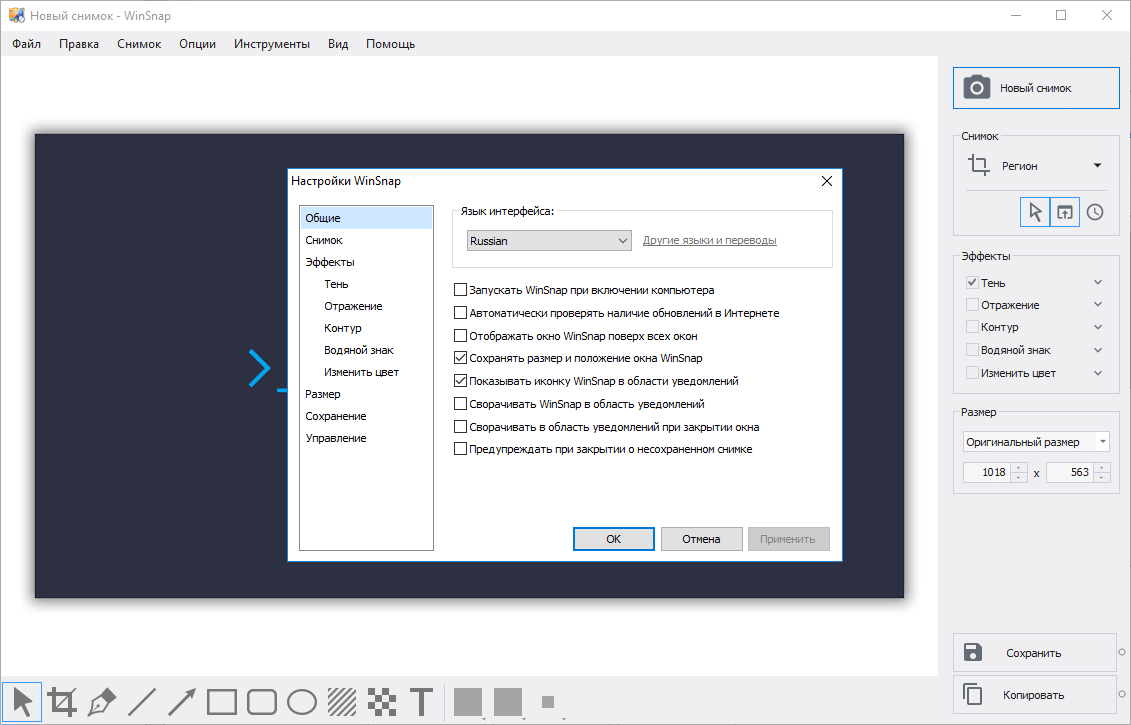Enable the Водяной знак effect in right panel
The height and width of the screenshot is (725, 1131).
[972, 350]
